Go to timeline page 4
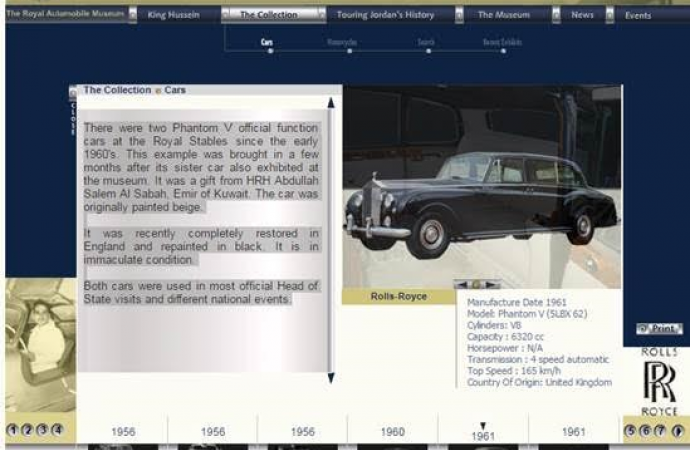Screen dimensions: 690x450 point(58,430)
